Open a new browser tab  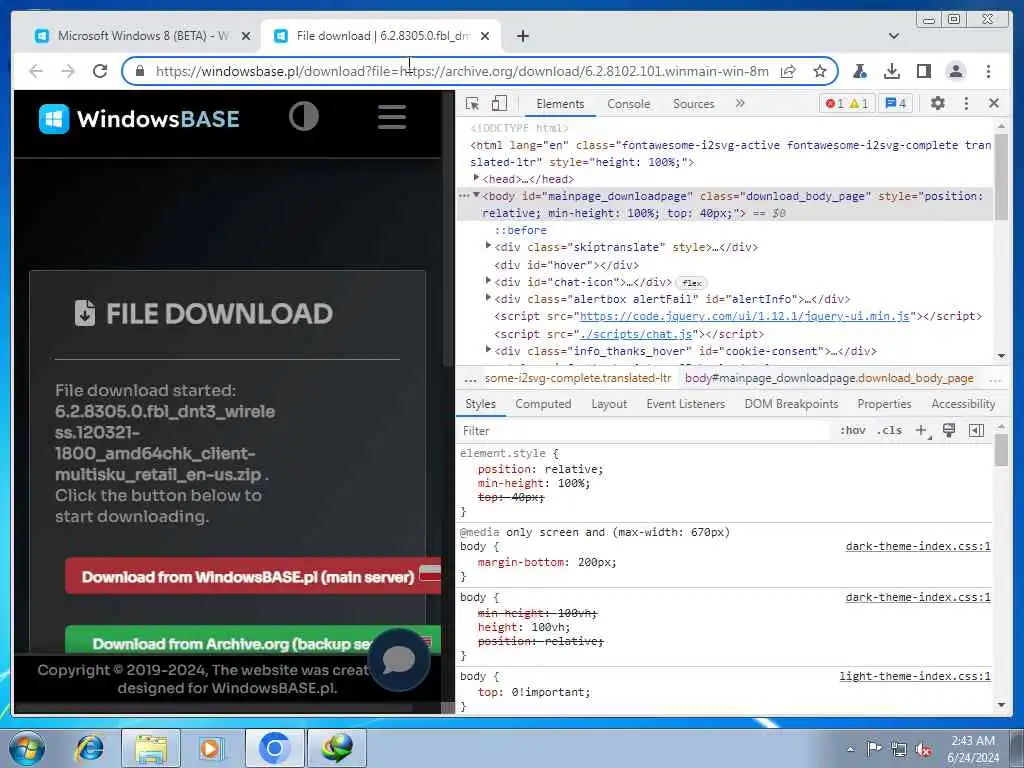pyautogui.click(x=522, y=36)
